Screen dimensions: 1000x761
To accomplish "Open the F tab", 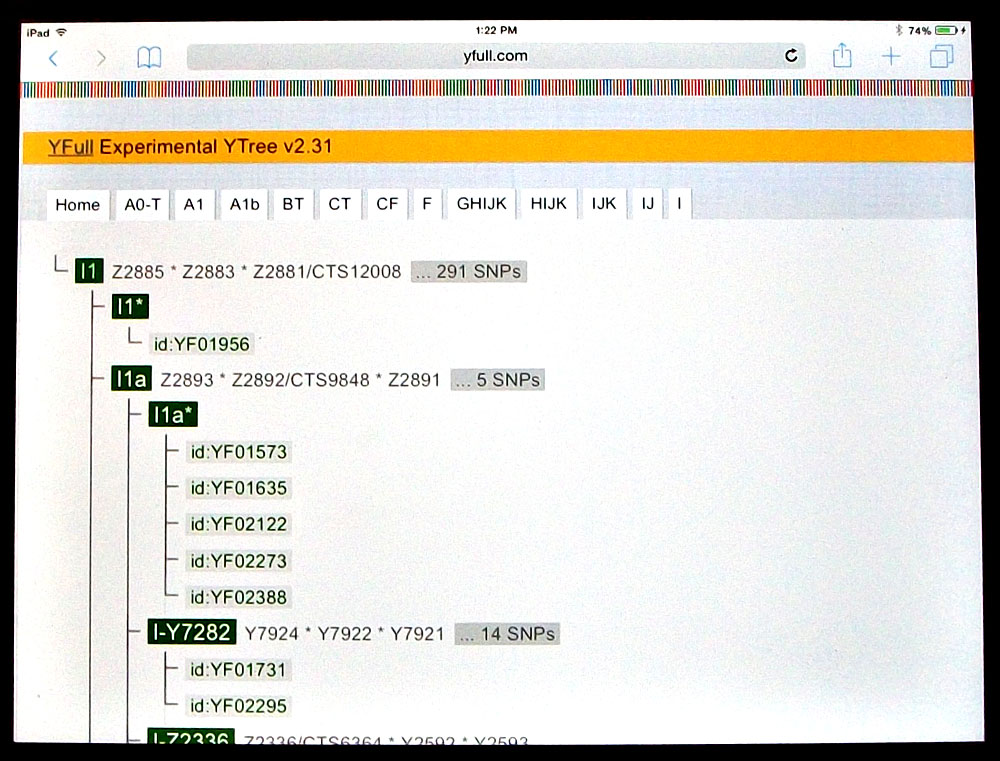I will [x=427, y=204].
